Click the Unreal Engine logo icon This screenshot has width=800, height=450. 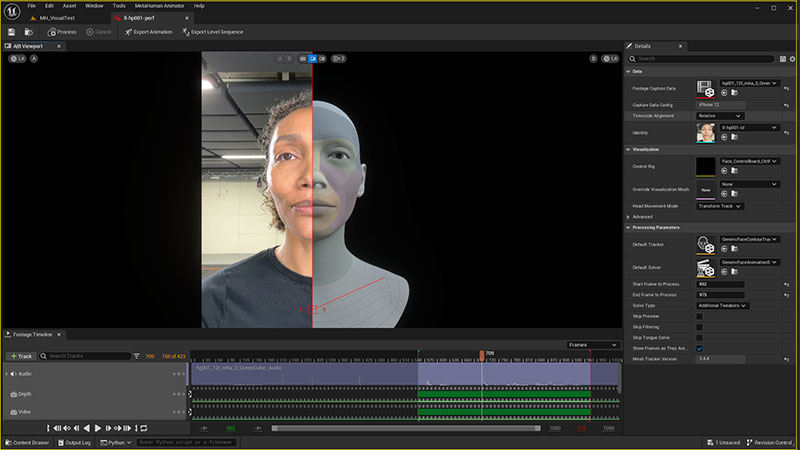click(x=11, y=11)
